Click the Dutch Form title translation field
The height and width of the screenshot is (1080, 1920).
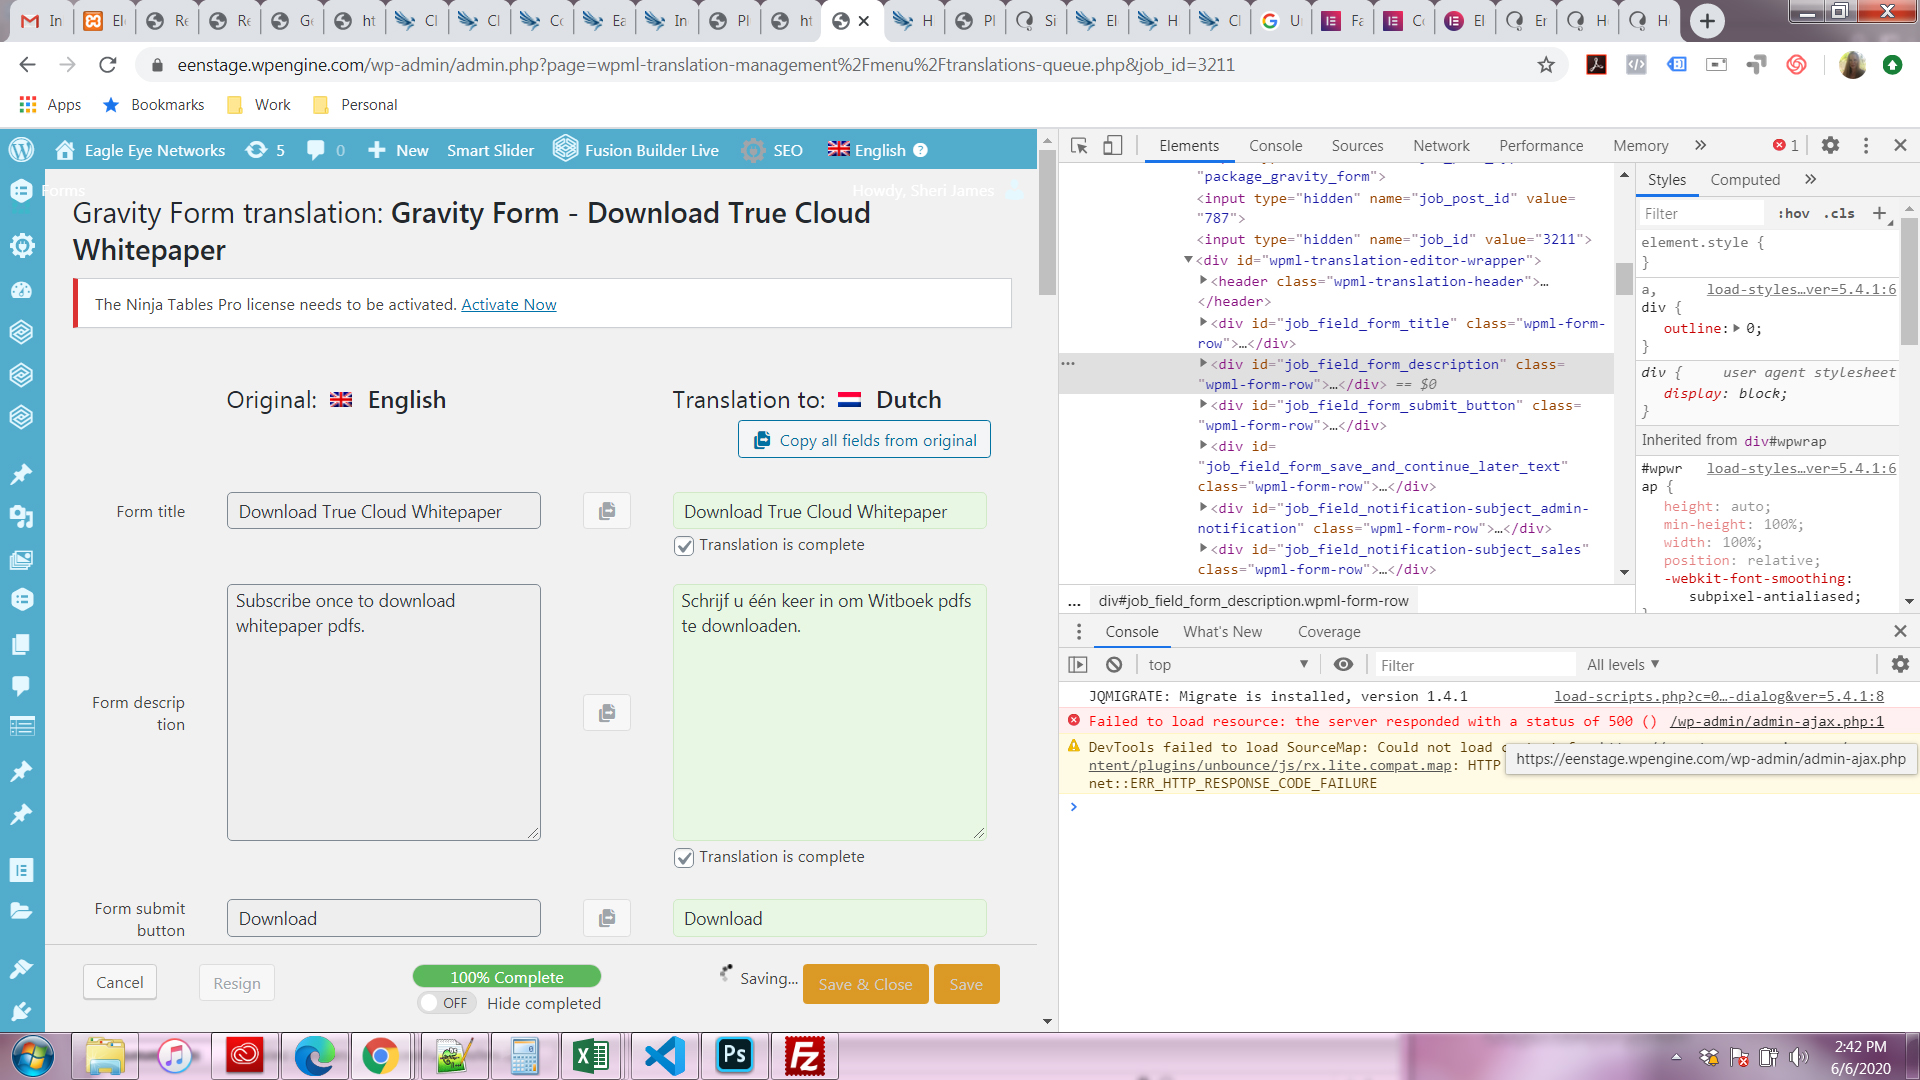[x=830, y=511]
